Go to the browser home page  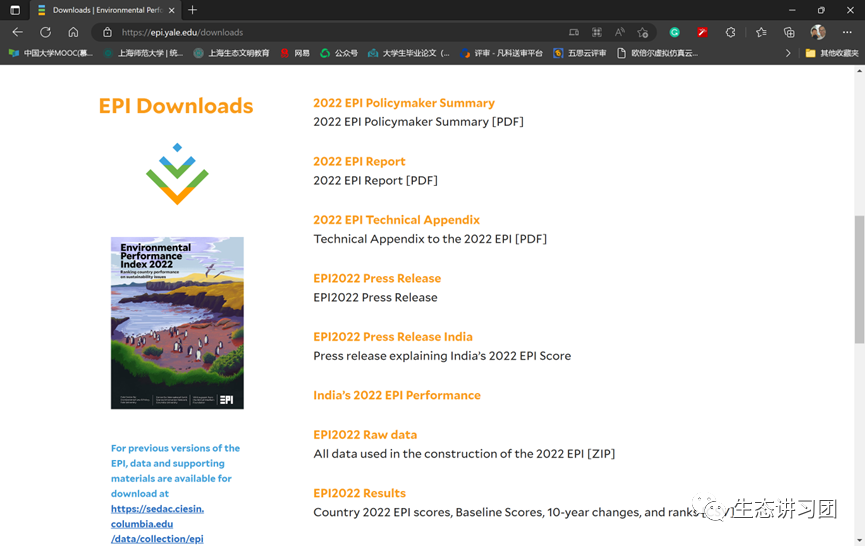73,33
